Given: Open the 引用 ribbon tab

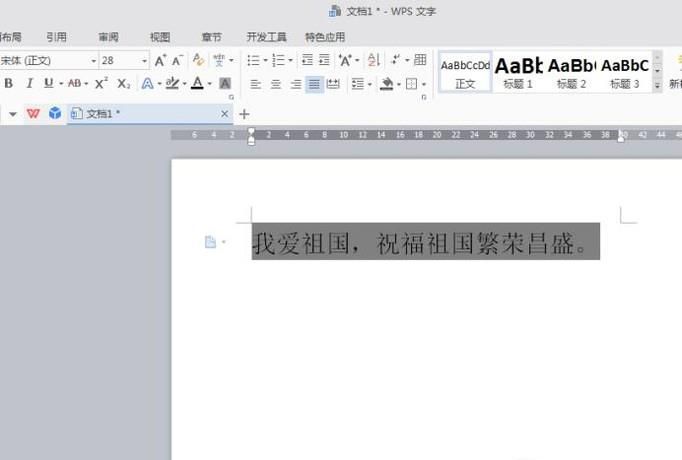Looking at the screenshot, I should point(57,37).
